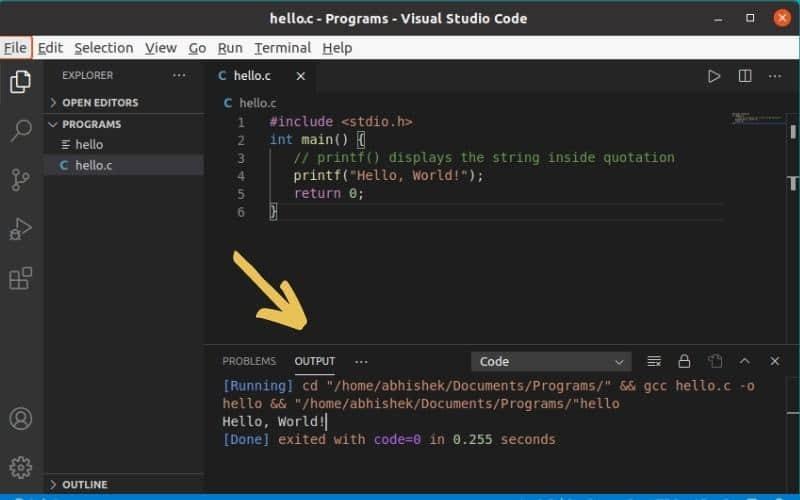800x500 pixels.
Task: Open the Search view in activity bar
Action: pyautogui.click(x=20, y=130)
